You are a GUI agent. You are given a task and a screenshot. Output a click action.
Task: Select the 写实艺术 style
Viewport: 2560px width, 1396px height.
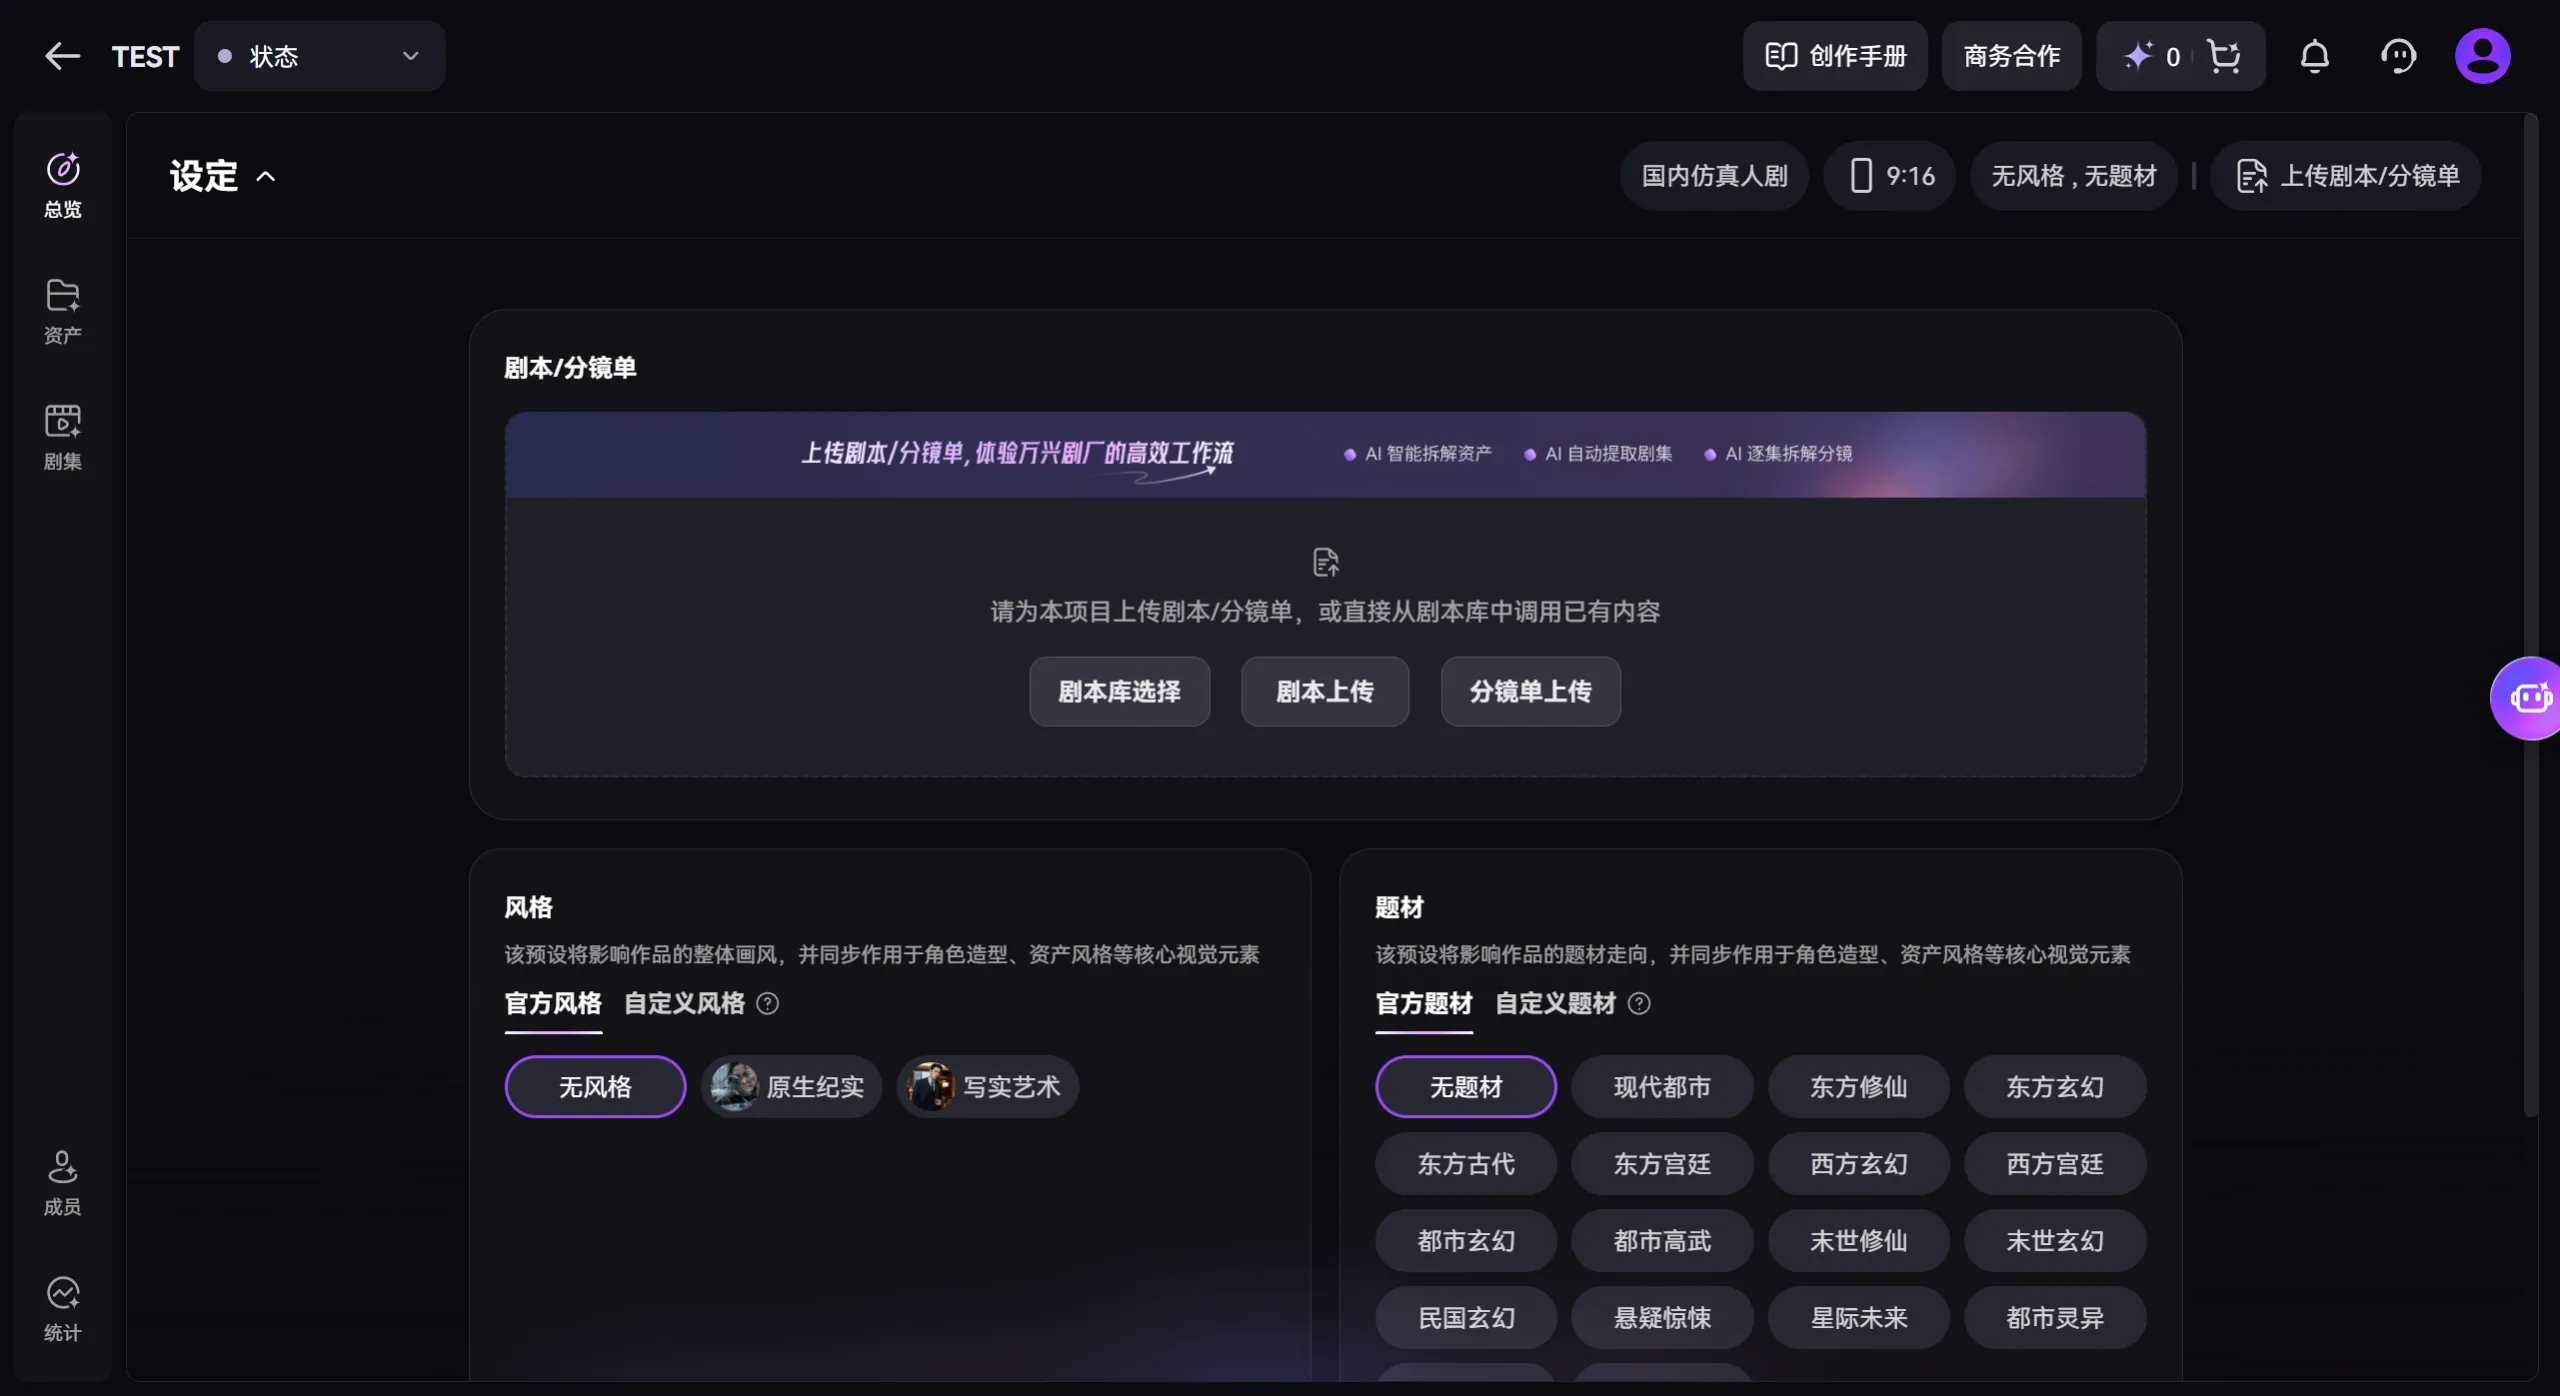point(988,1087)
